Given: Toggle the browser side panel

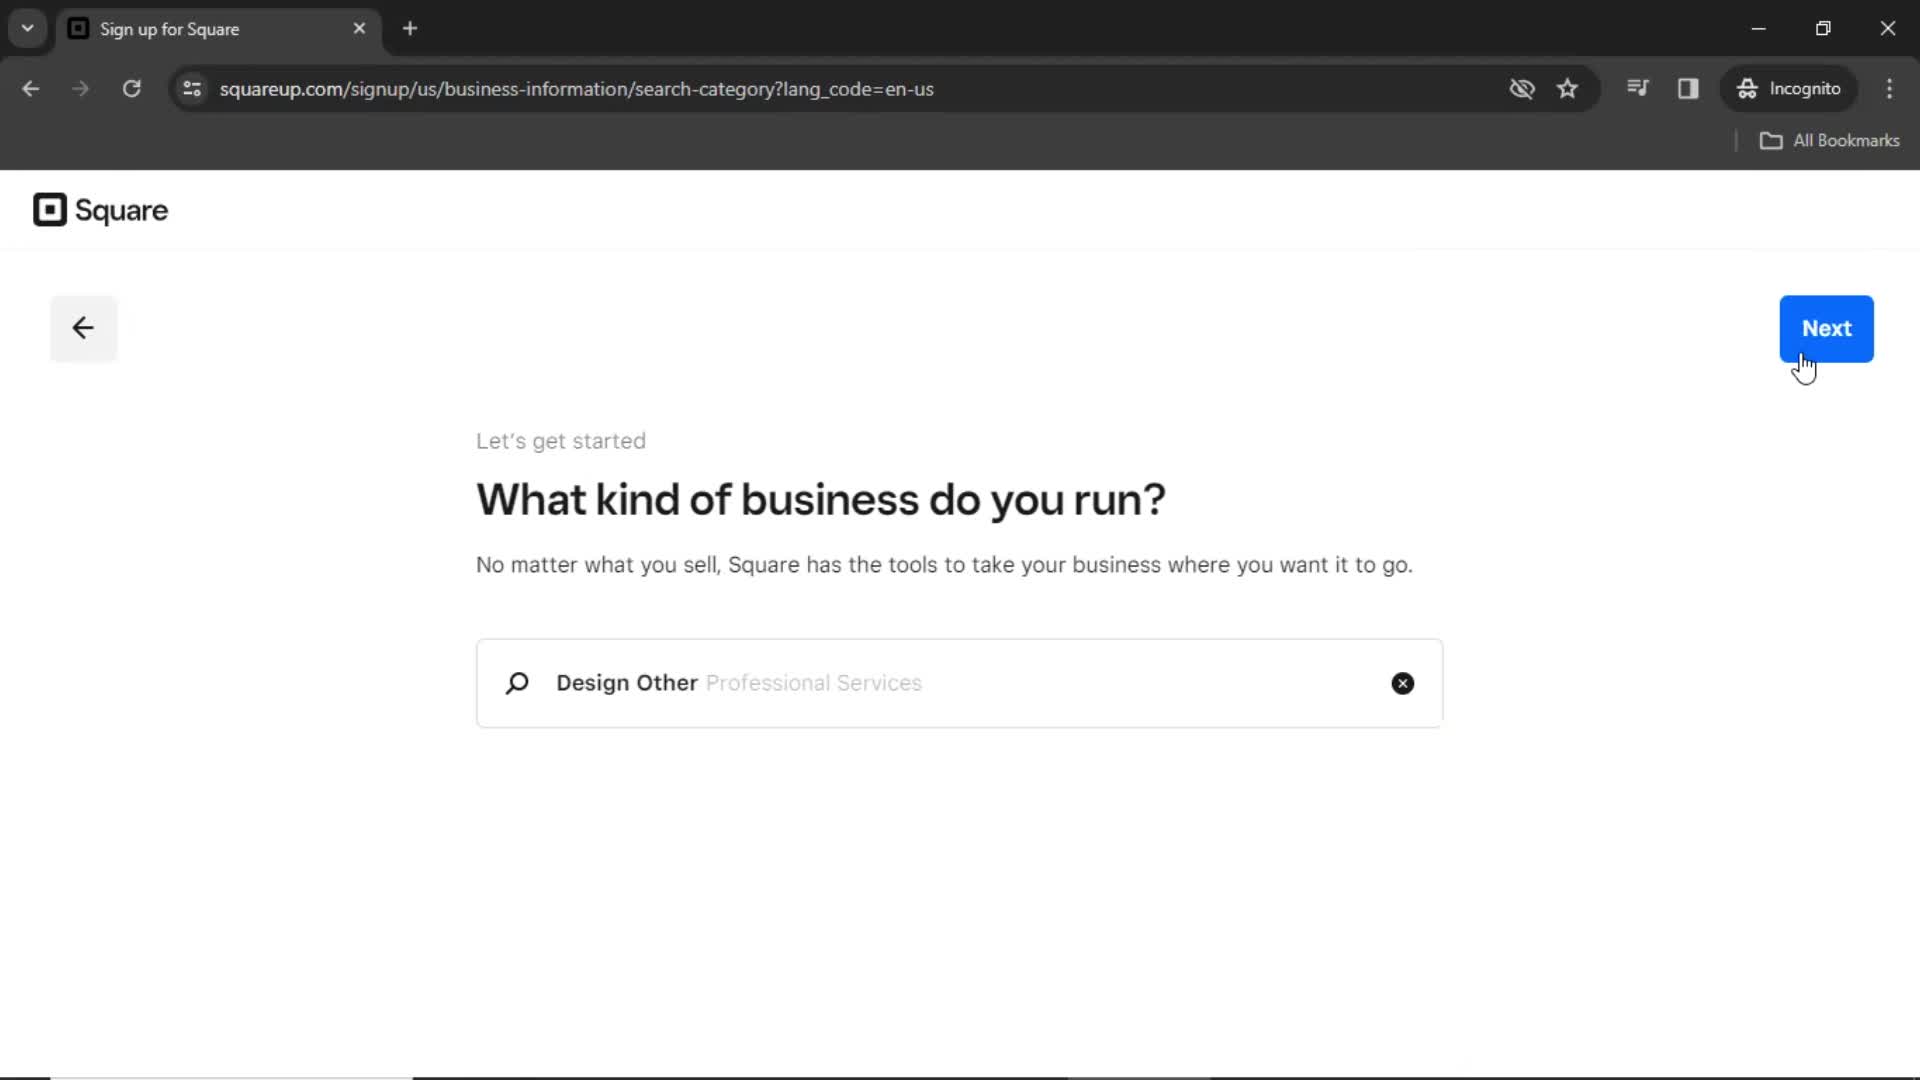Looking at the screenshot, I should point(1688,89).
